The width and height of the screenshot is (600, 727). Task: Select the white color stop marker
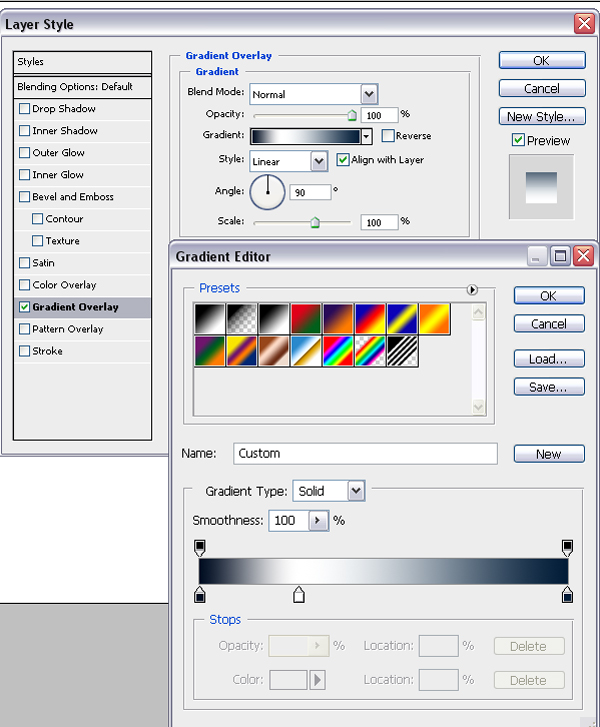pyautogui.click(x=299, y=594)
